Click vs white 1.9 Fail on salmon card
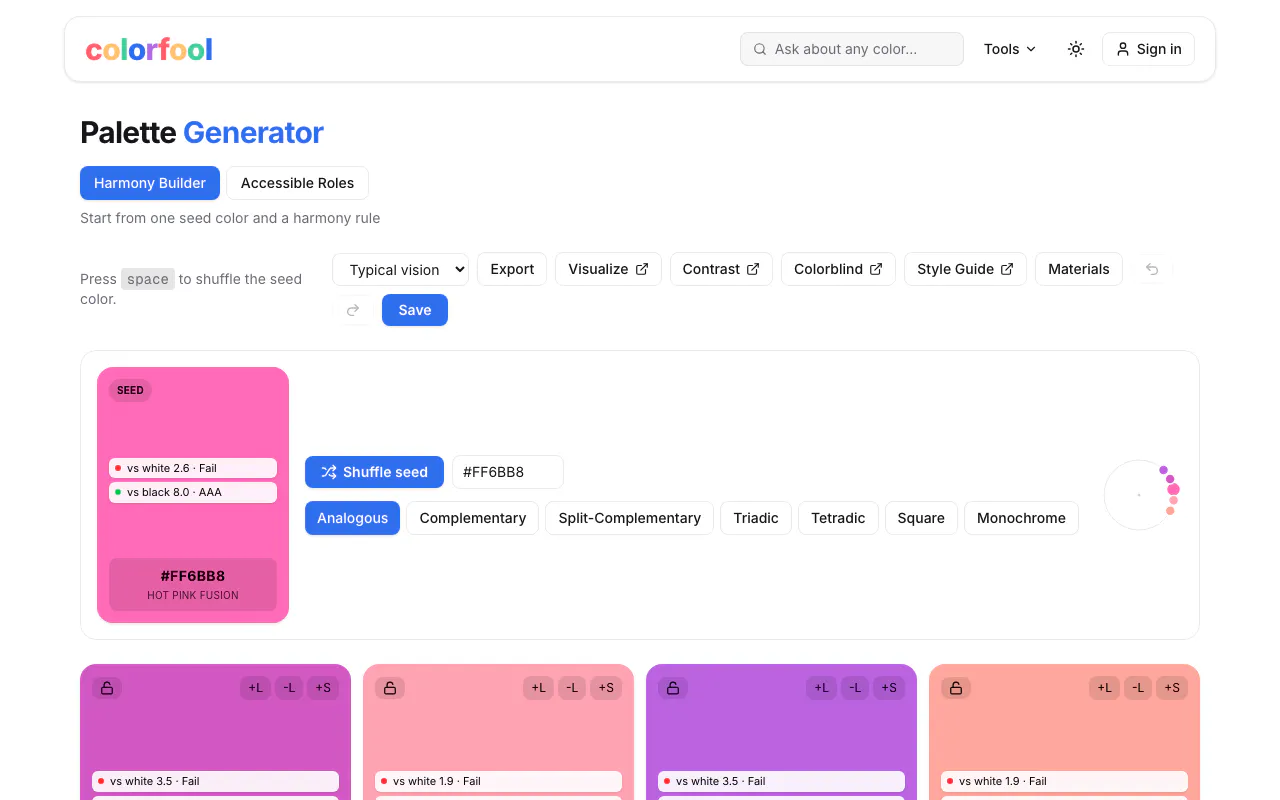1280x800 pixels. tap(1064, 781)
